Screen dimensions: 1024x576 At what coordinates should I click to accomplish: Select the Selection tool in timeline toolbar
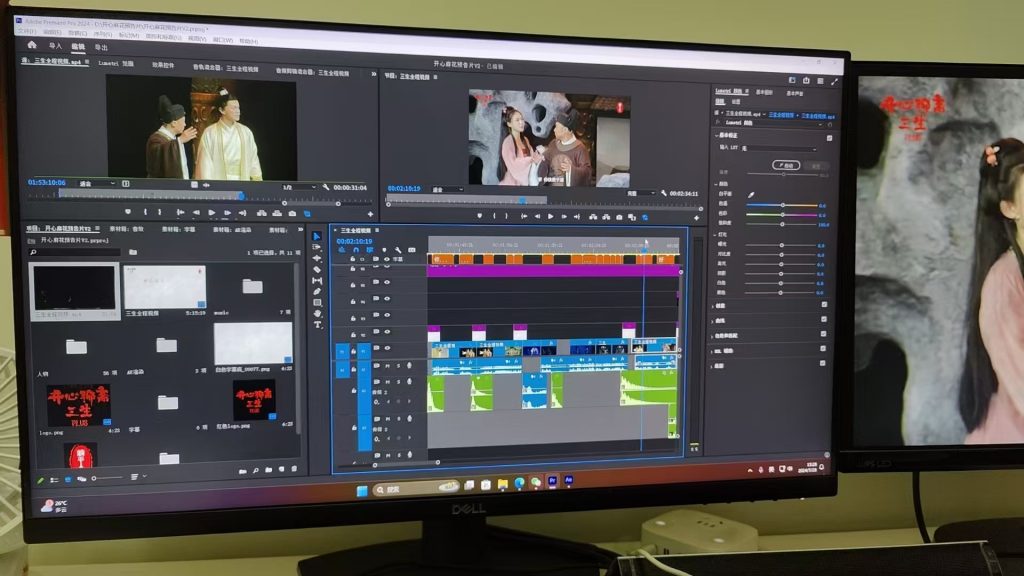tap(317, 236)
